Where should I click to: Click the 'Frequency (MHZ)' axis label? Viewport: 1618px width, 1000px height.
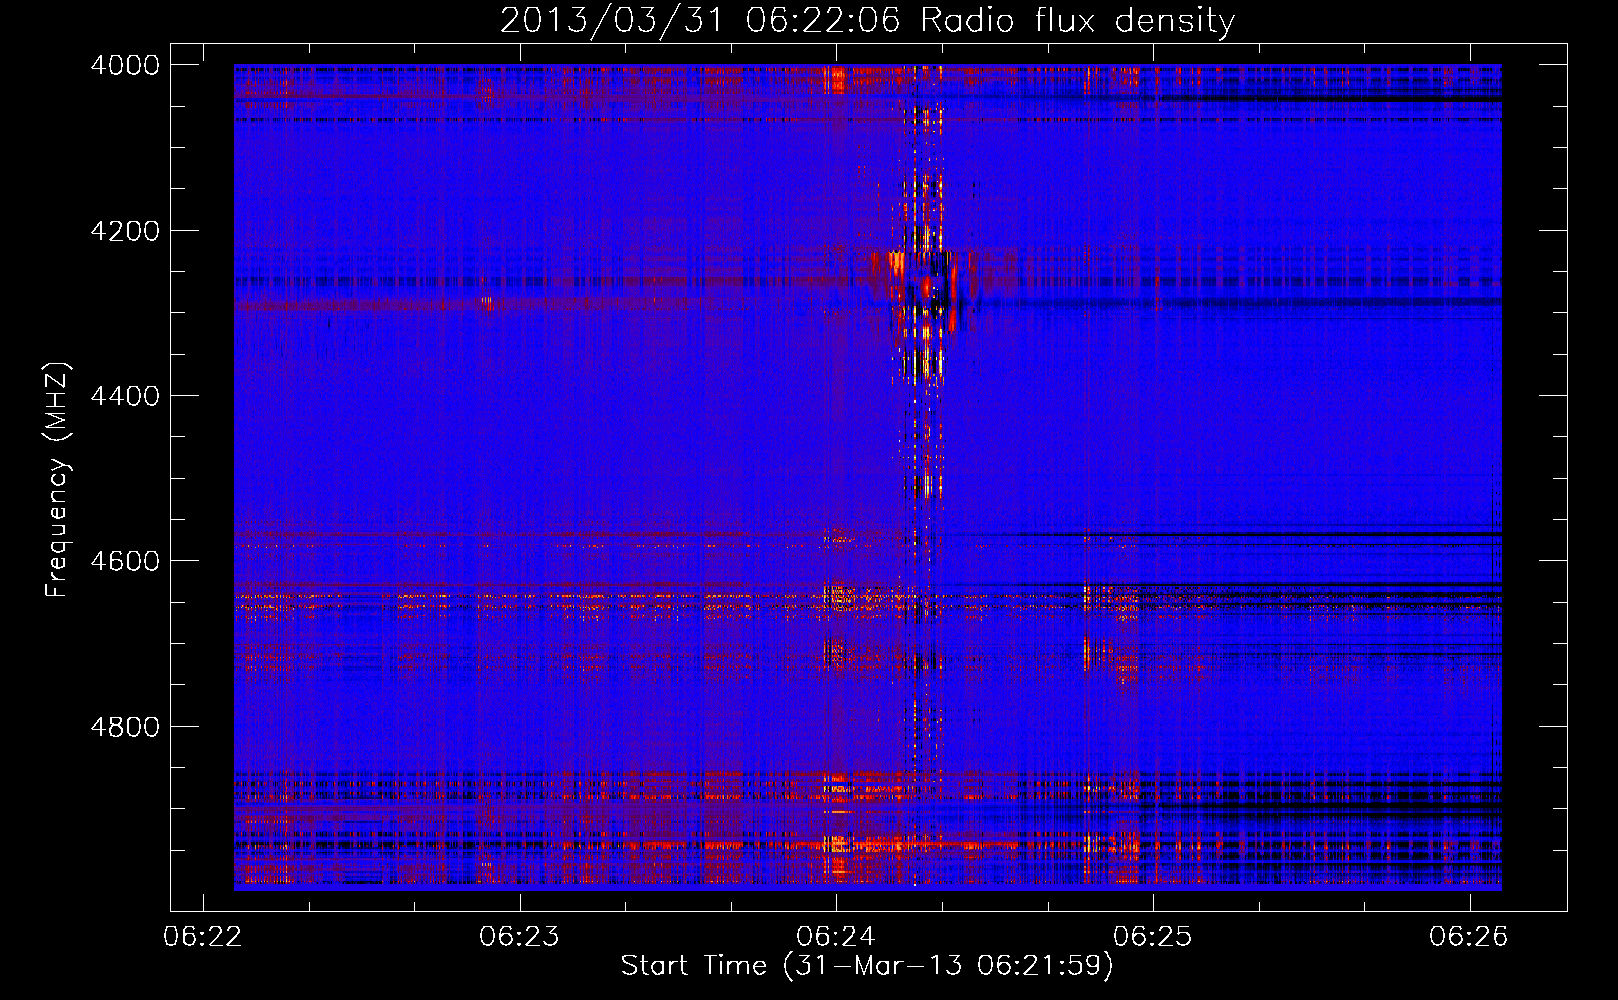57,480
